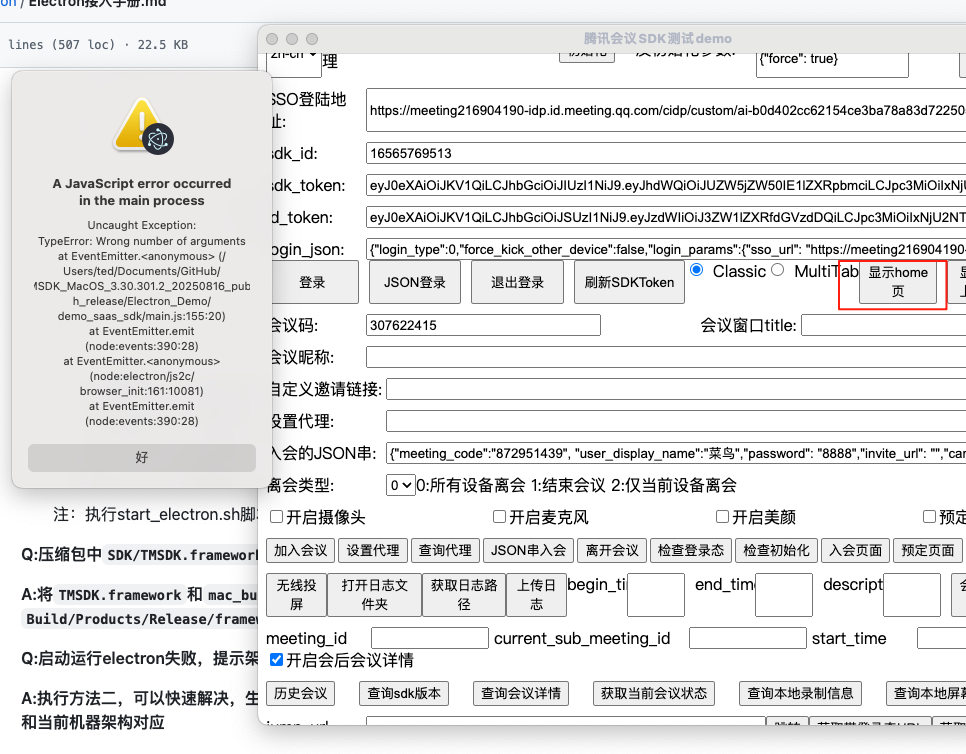This screenshot has height=754, width=966.
Task: Enable the 开启摄像头 checkbox
Action: pyautogui.click(x=277, y=517)
